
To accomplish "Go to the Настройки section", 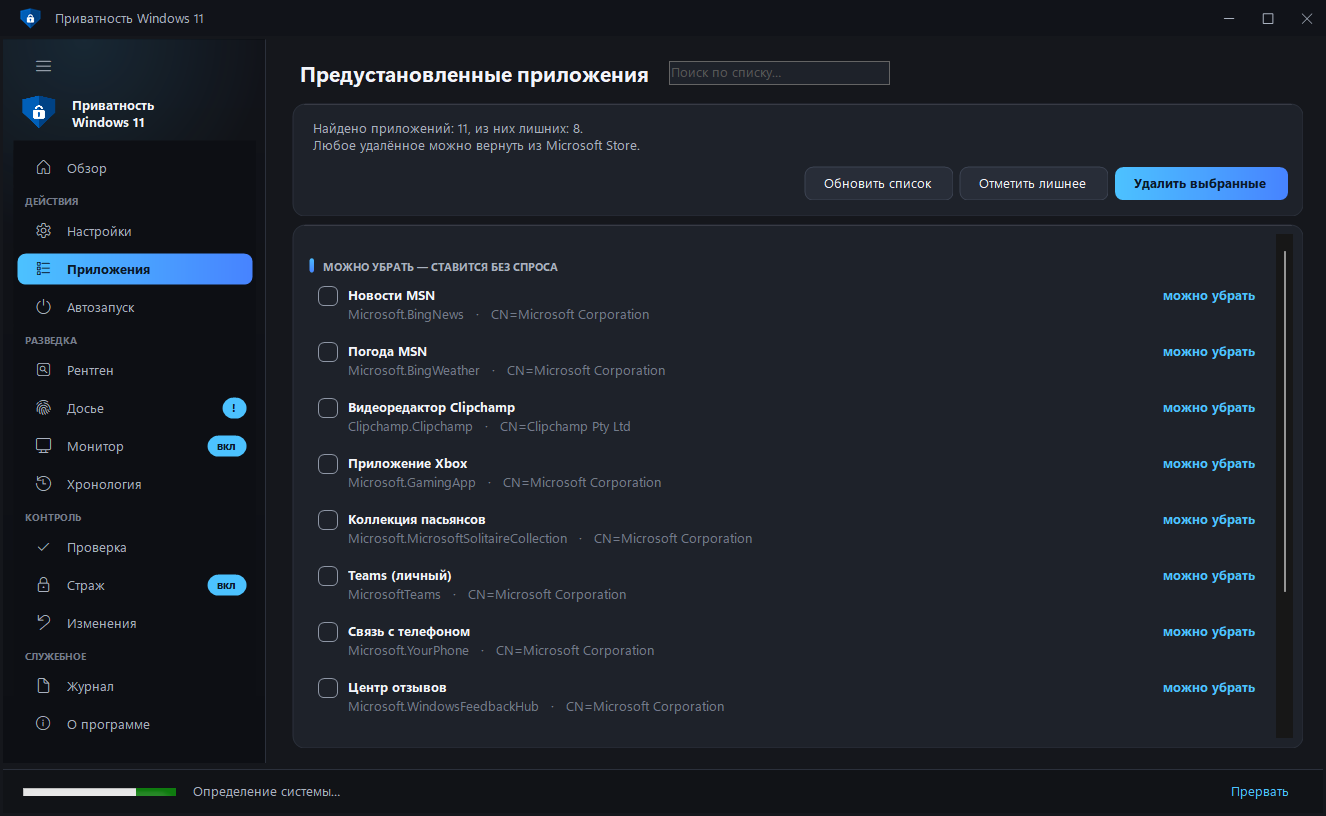I will [x=135, y=231].
